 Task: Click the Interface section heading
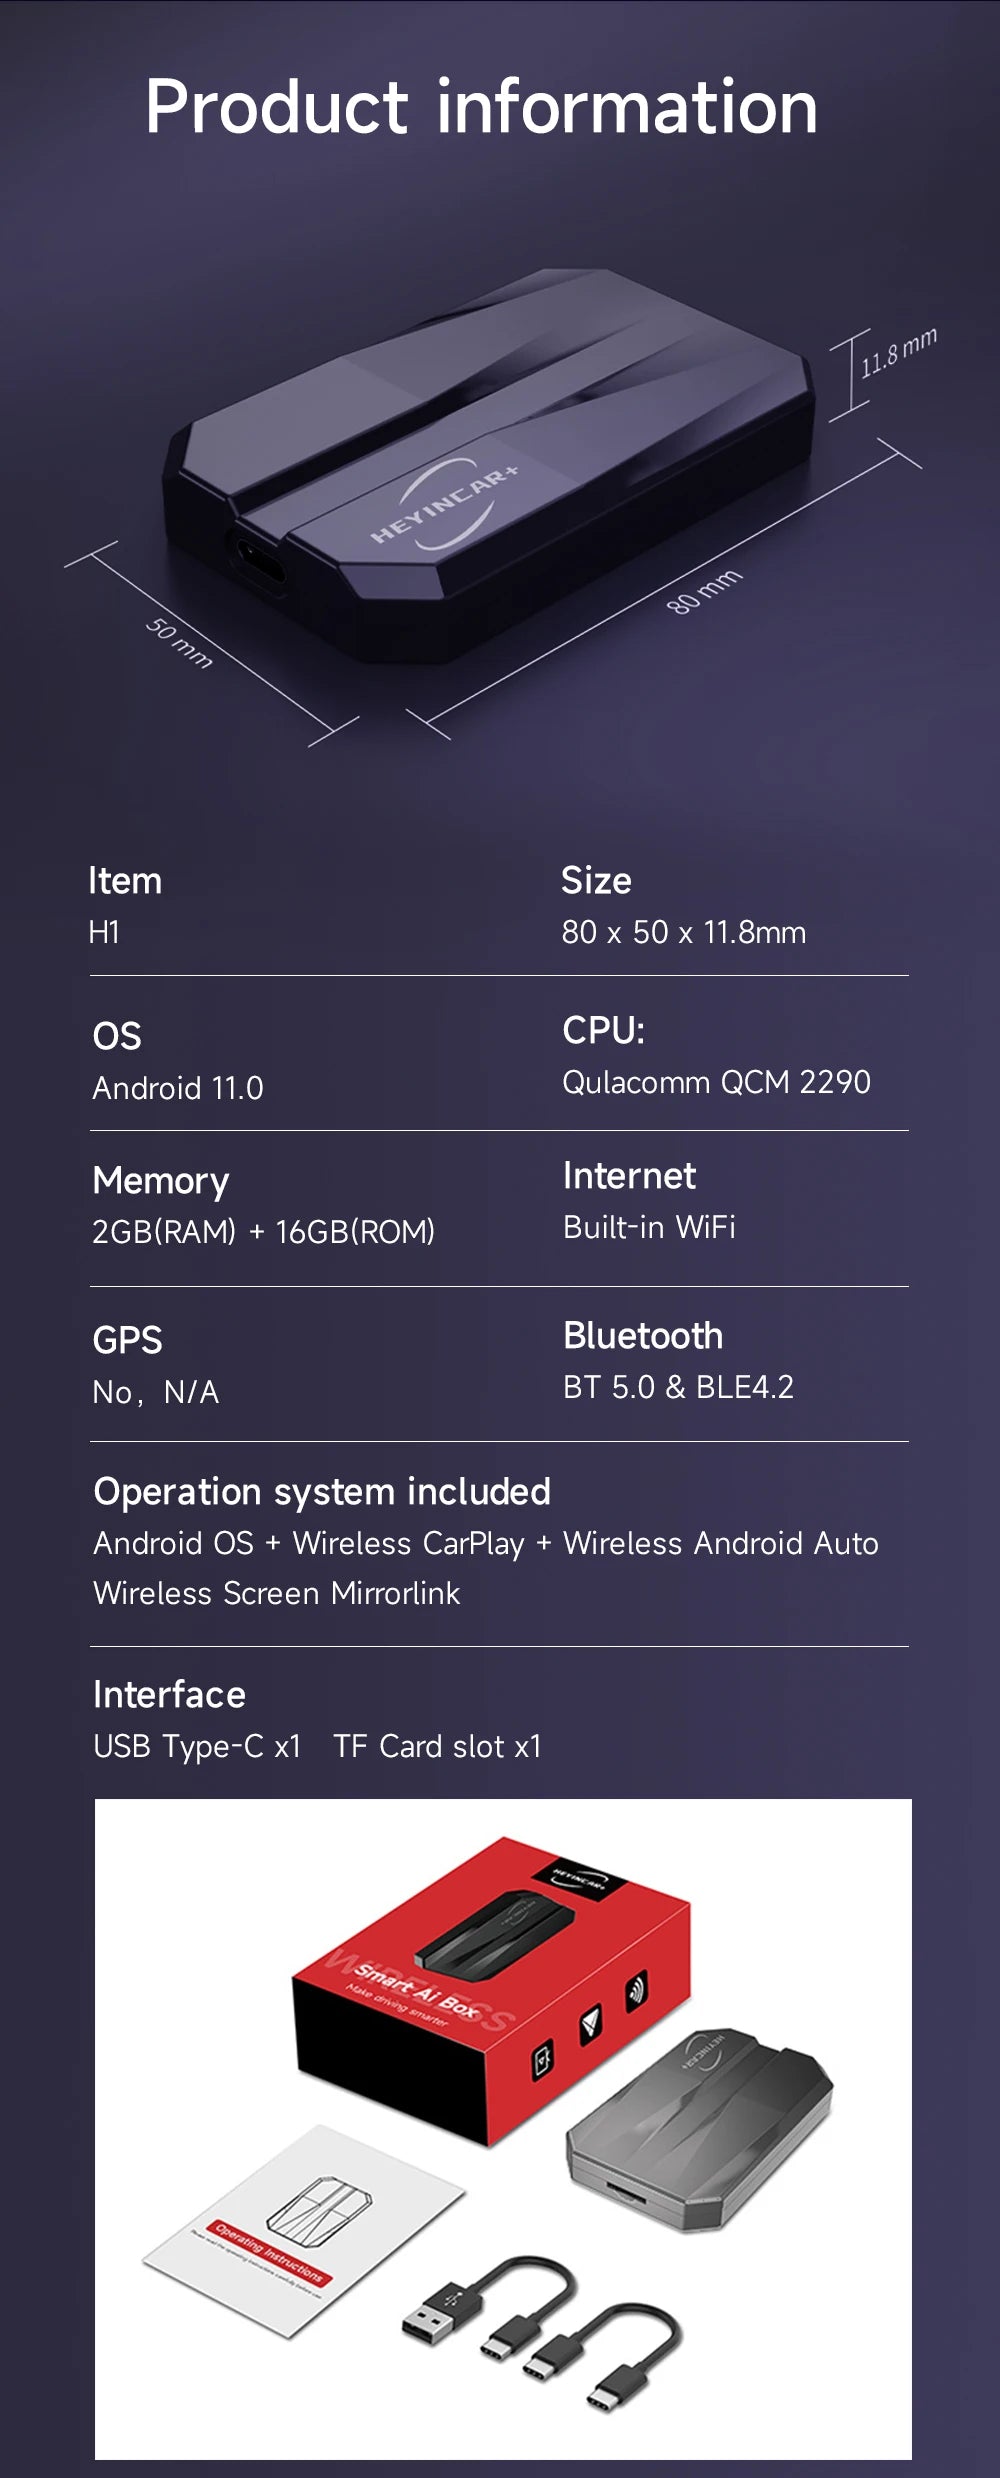[x=169, y=1695]
